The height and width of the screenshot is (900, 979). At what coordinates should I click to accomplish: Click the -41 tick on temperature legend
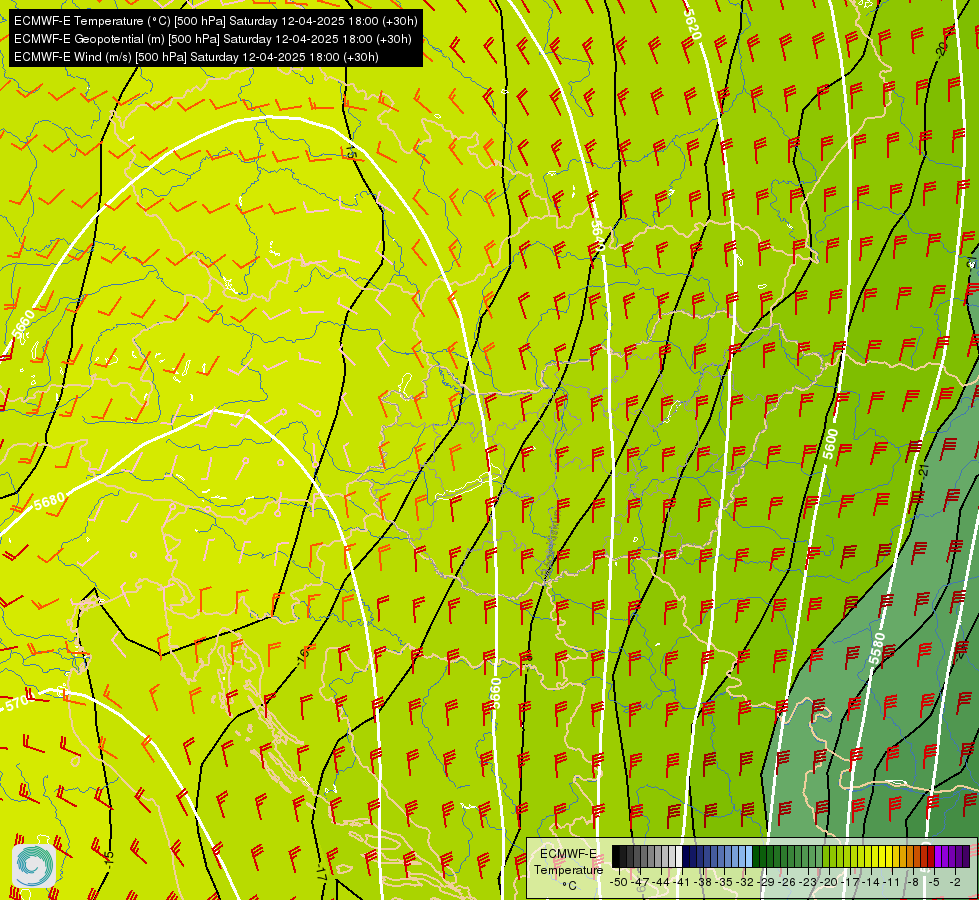click(682, 882)
